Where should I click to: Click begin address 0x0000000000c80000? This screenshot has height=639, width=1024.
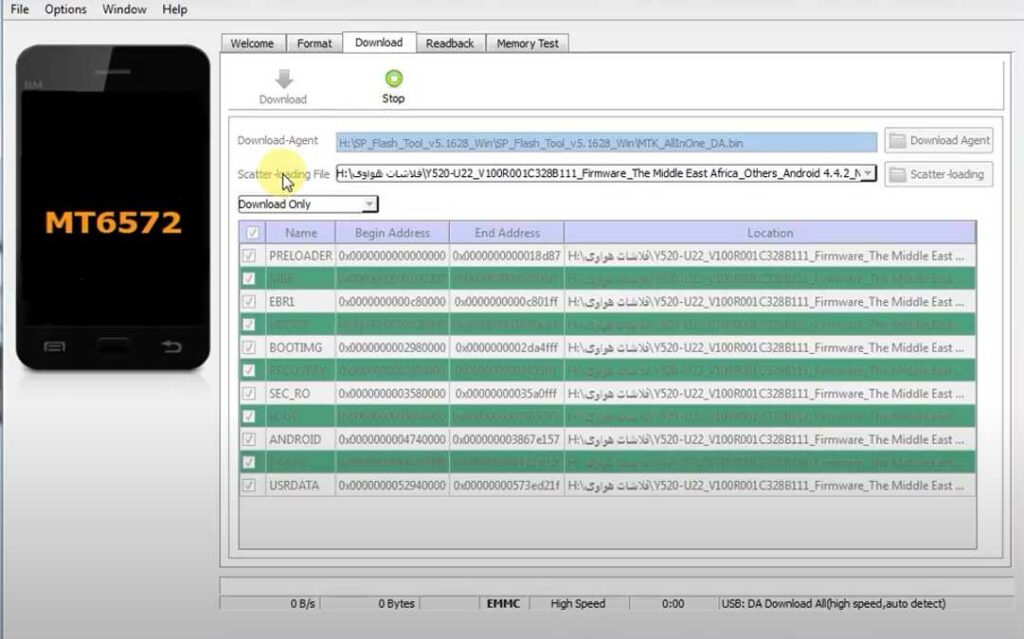pyautogui.click(x=392, y=301)
